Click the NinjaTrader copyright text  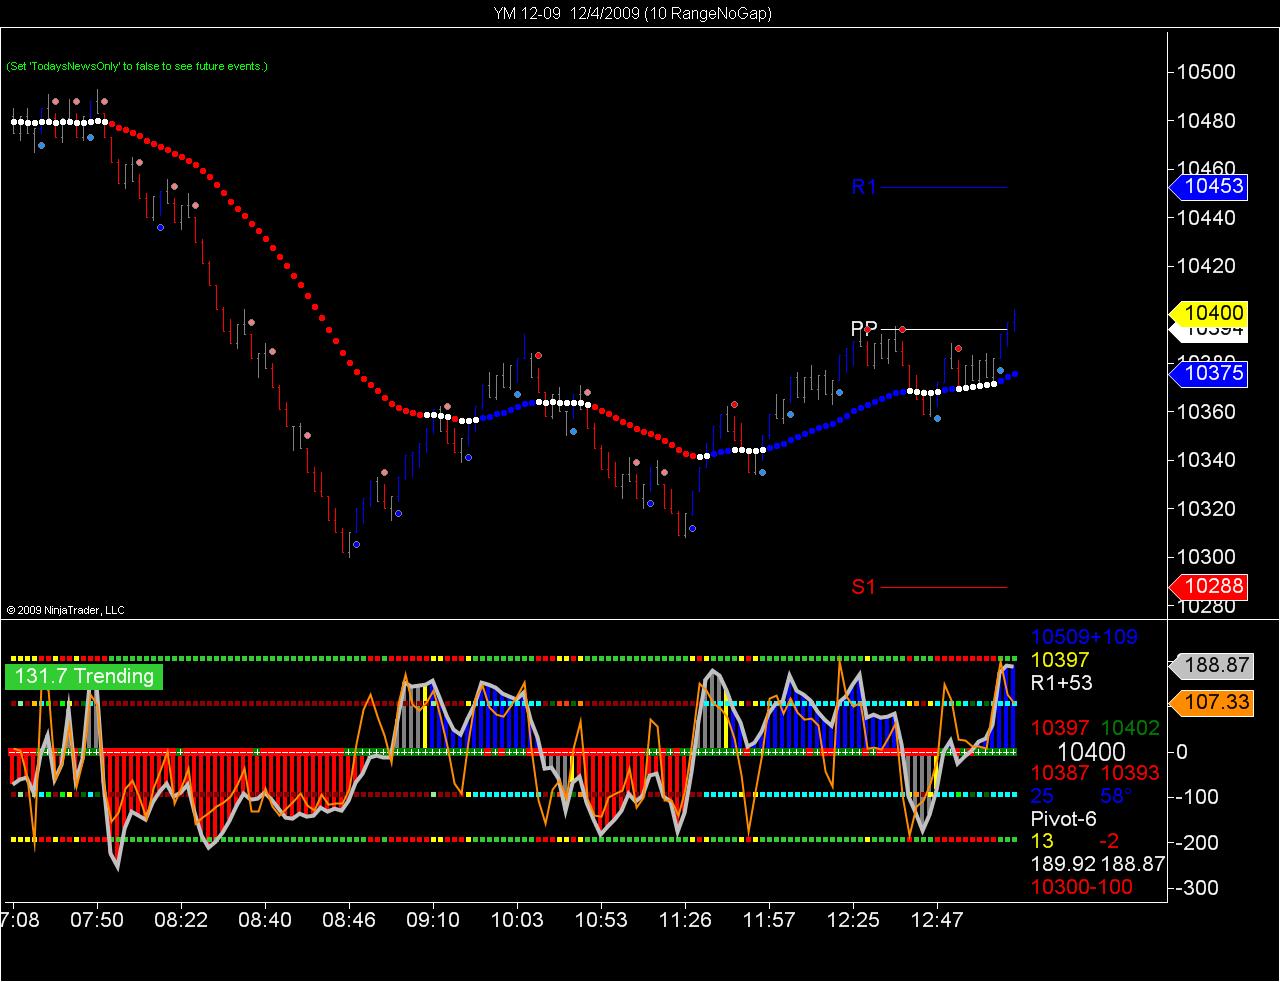point(65,610)
